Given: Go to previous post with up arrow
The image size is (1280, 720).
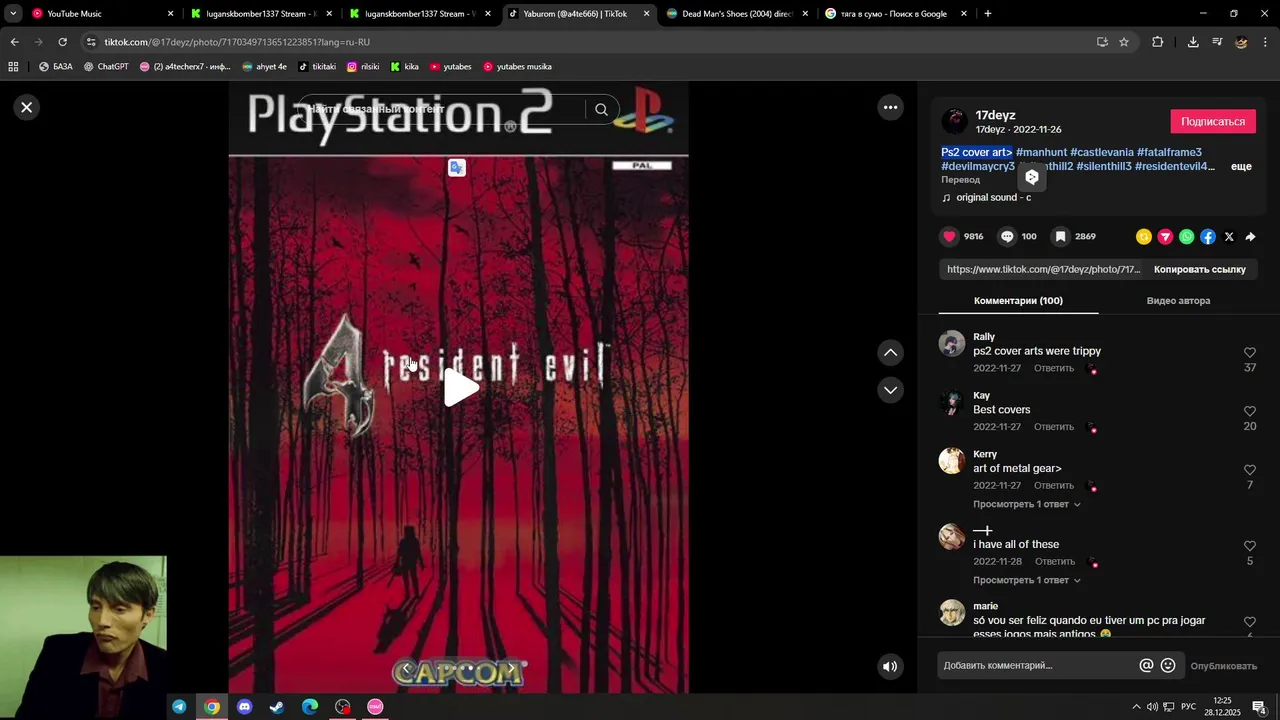Looking at the screenshot, I should (x=890, y=353).
